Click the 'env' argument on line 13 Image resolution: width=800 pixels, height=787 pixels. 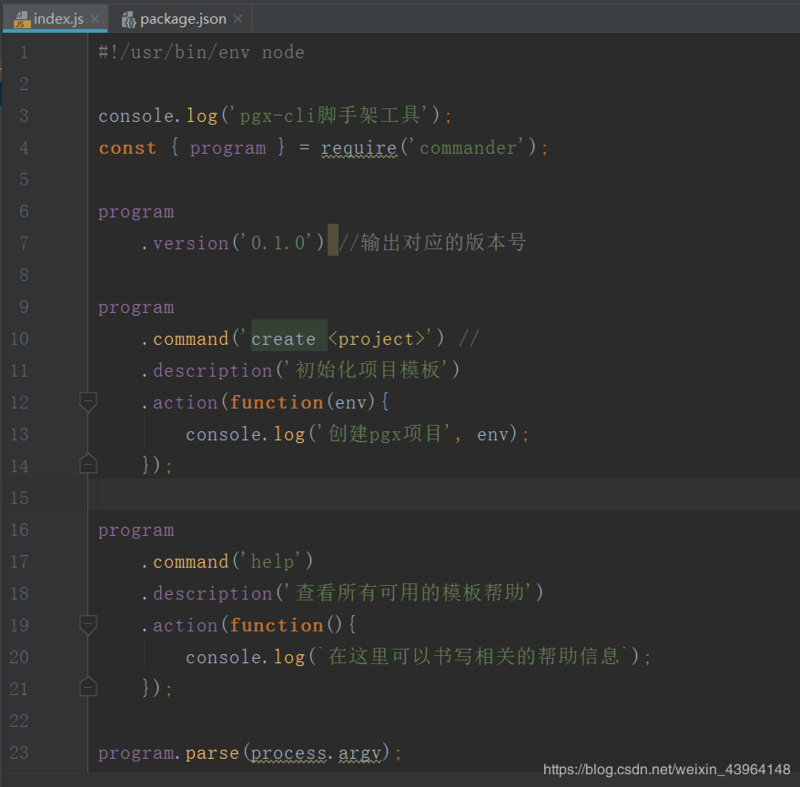point(493,435)
